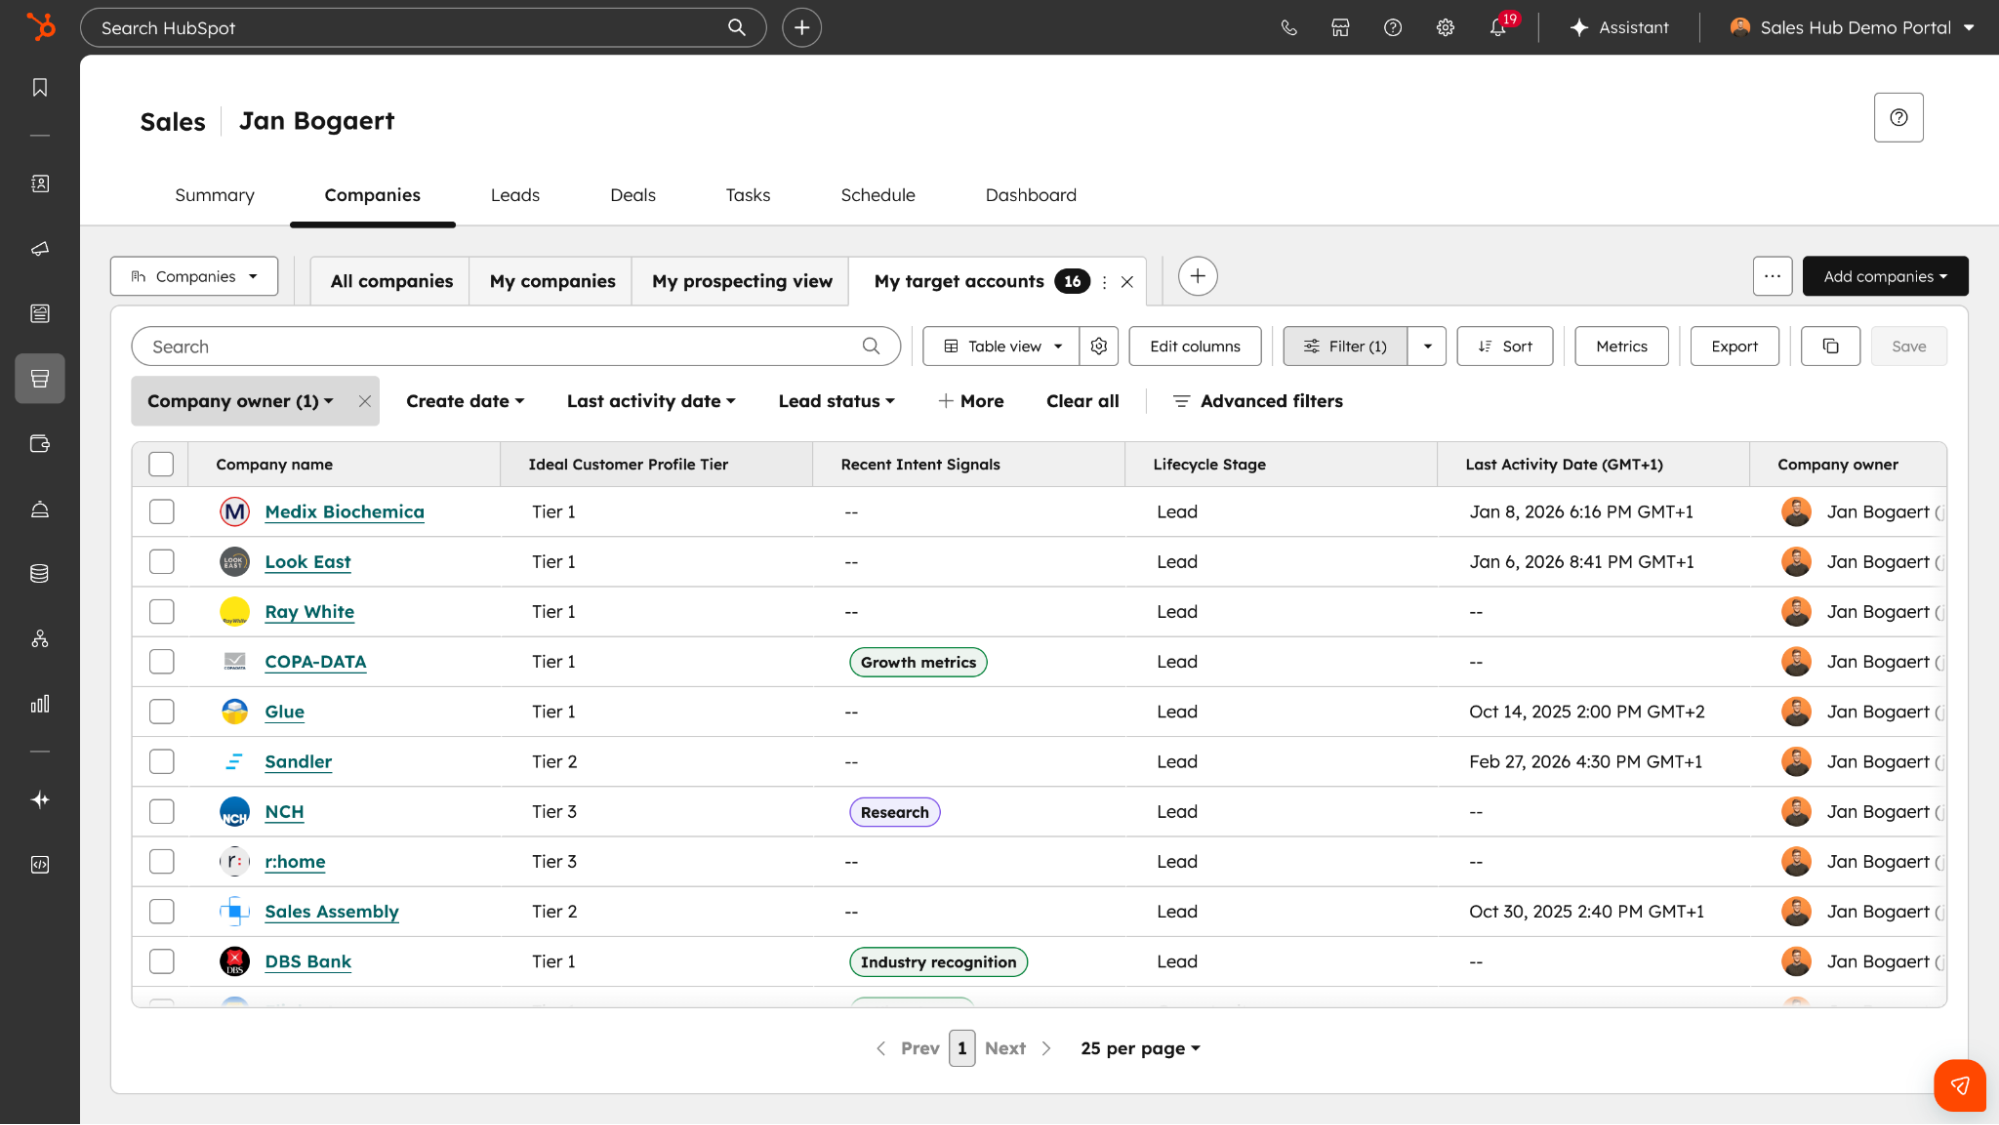Screen dimensions: 1999x1125
Task: Open the Last activity date filter dropdown
Action: (651, 402)
